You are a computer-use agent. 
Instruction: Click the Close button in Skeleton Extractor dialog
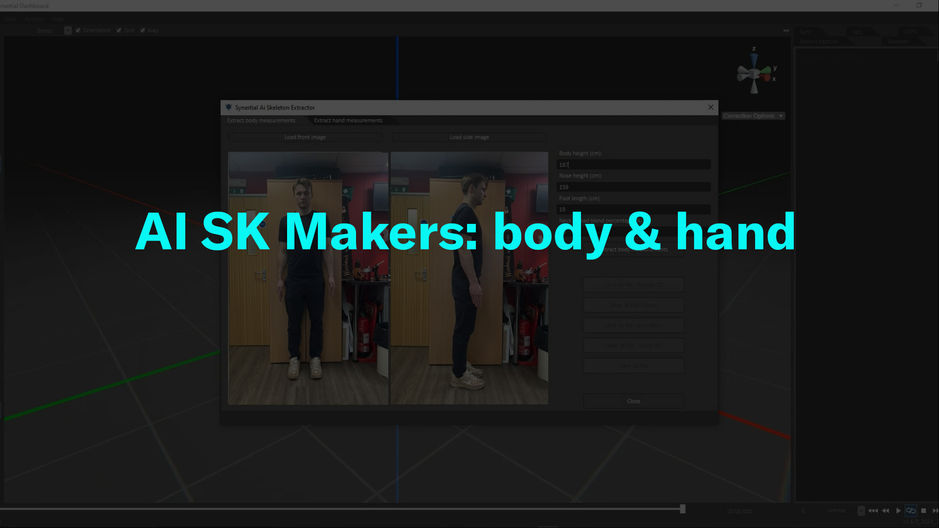[633, 401]
